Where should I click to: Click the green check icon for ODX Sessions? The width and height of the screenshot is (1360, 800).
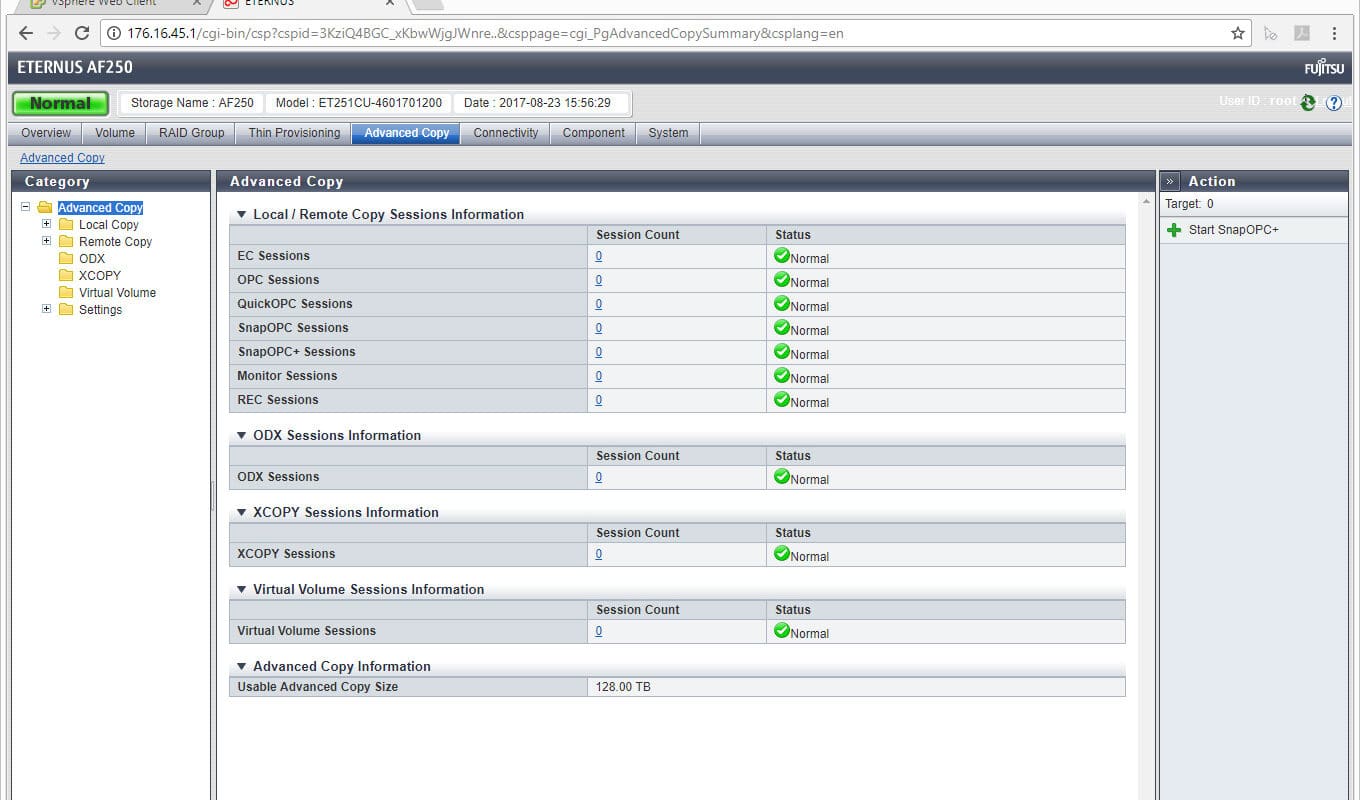coord(782,476)
